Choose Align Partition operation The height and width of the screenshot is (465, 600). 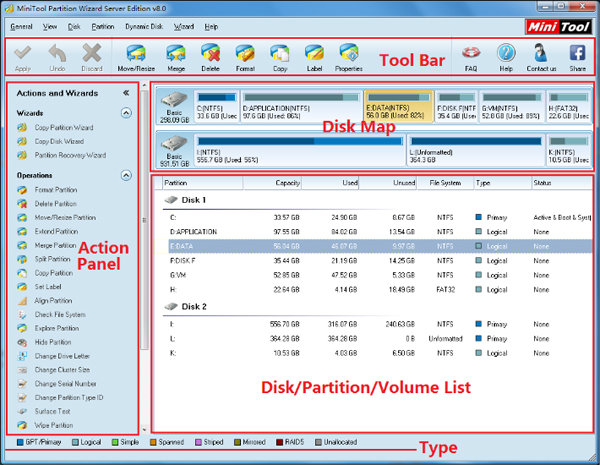click(53, 300)
